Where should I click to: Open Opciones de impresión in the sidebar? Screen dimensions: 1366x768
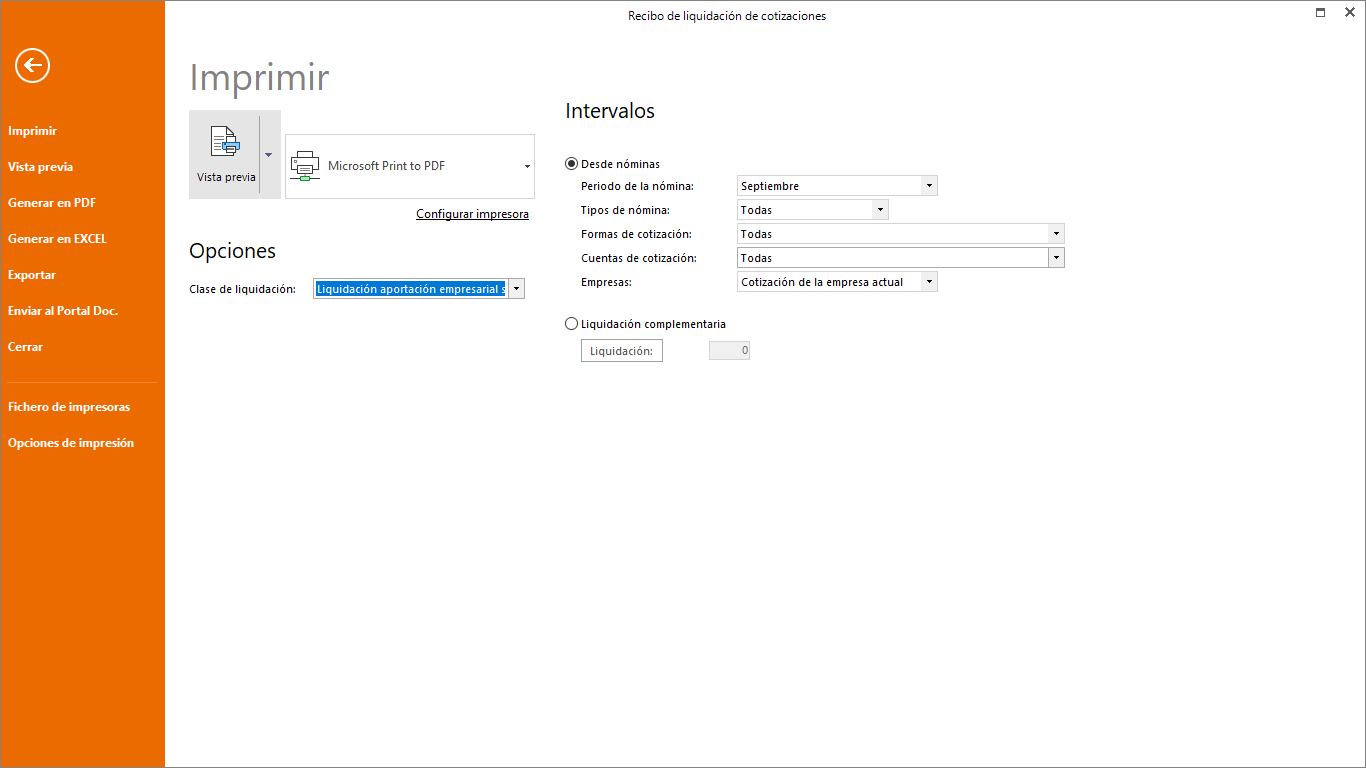point(71,443)
